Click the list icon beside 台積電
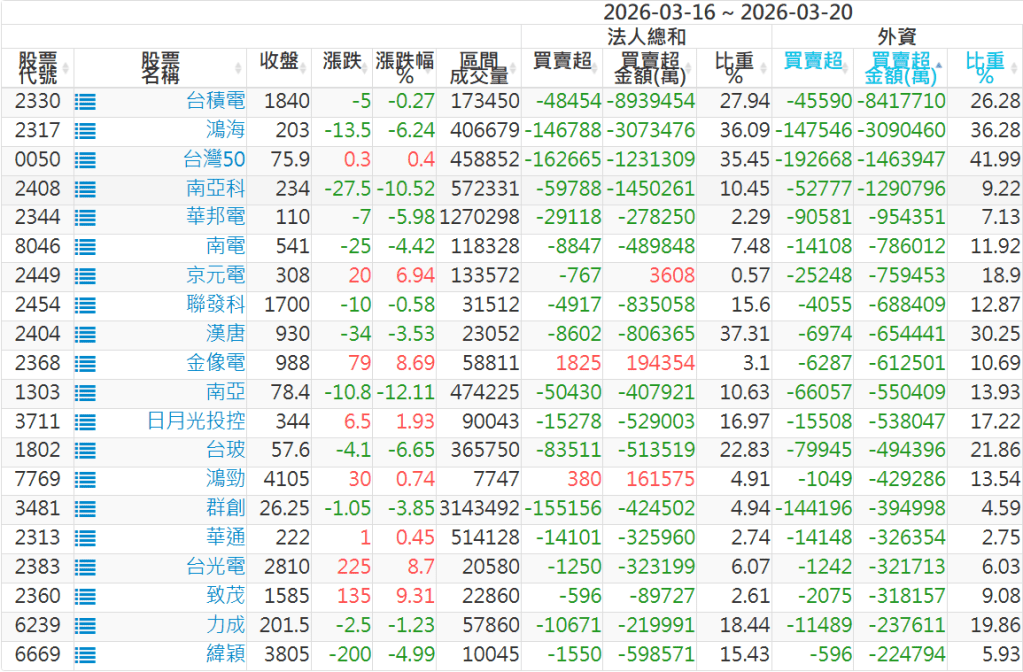The image size is (1023, 672). coord(86,101)
